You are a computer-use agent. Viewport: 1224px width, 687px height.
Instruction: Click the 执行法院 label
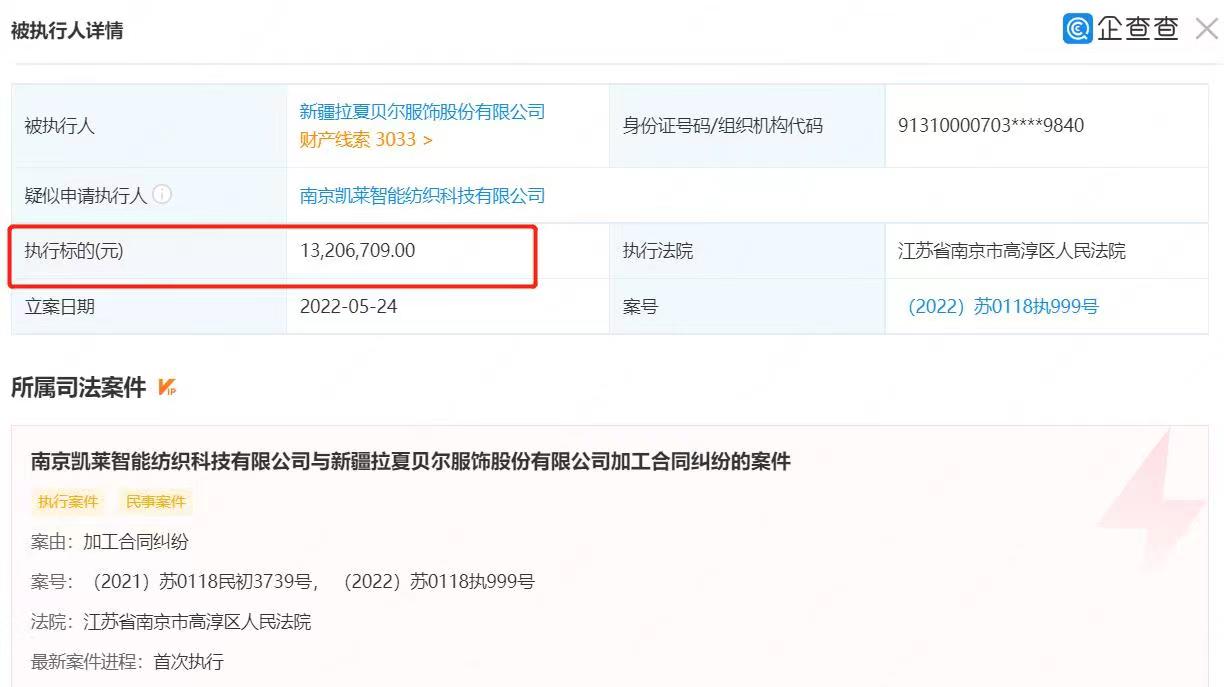coord(657,251)
